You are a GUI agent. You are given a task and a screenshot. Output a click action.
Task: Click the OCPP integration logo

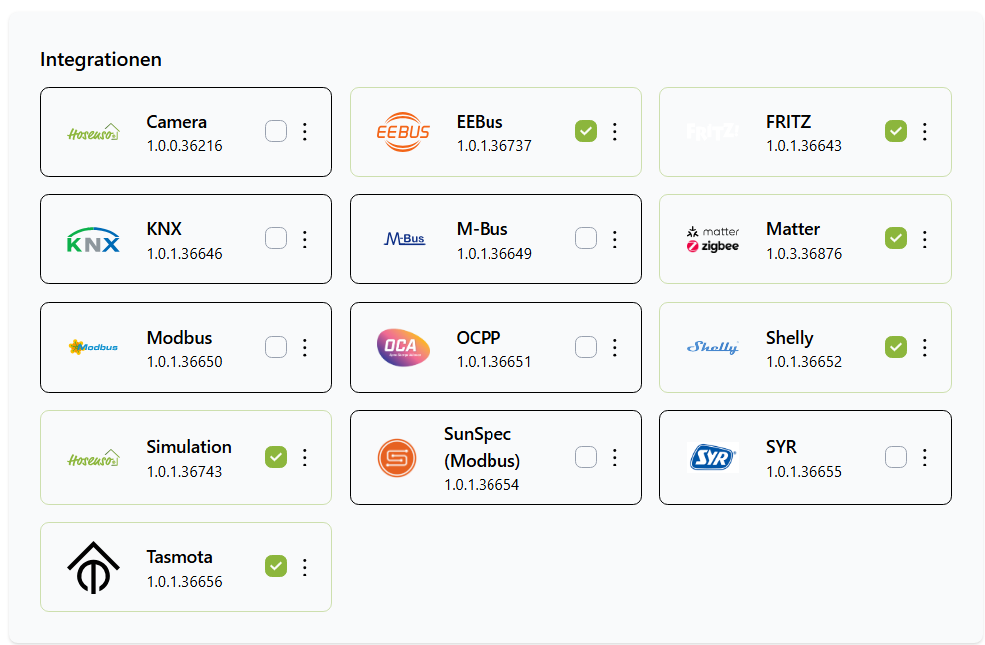point(403,347)
